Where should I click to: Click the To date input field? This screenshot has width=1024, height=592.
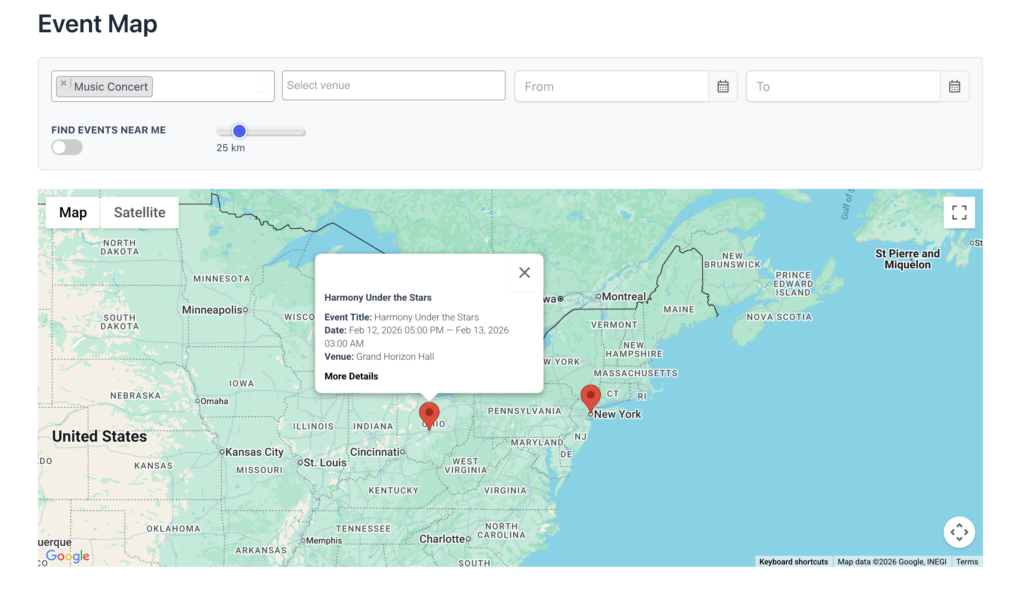pos(843,87)
